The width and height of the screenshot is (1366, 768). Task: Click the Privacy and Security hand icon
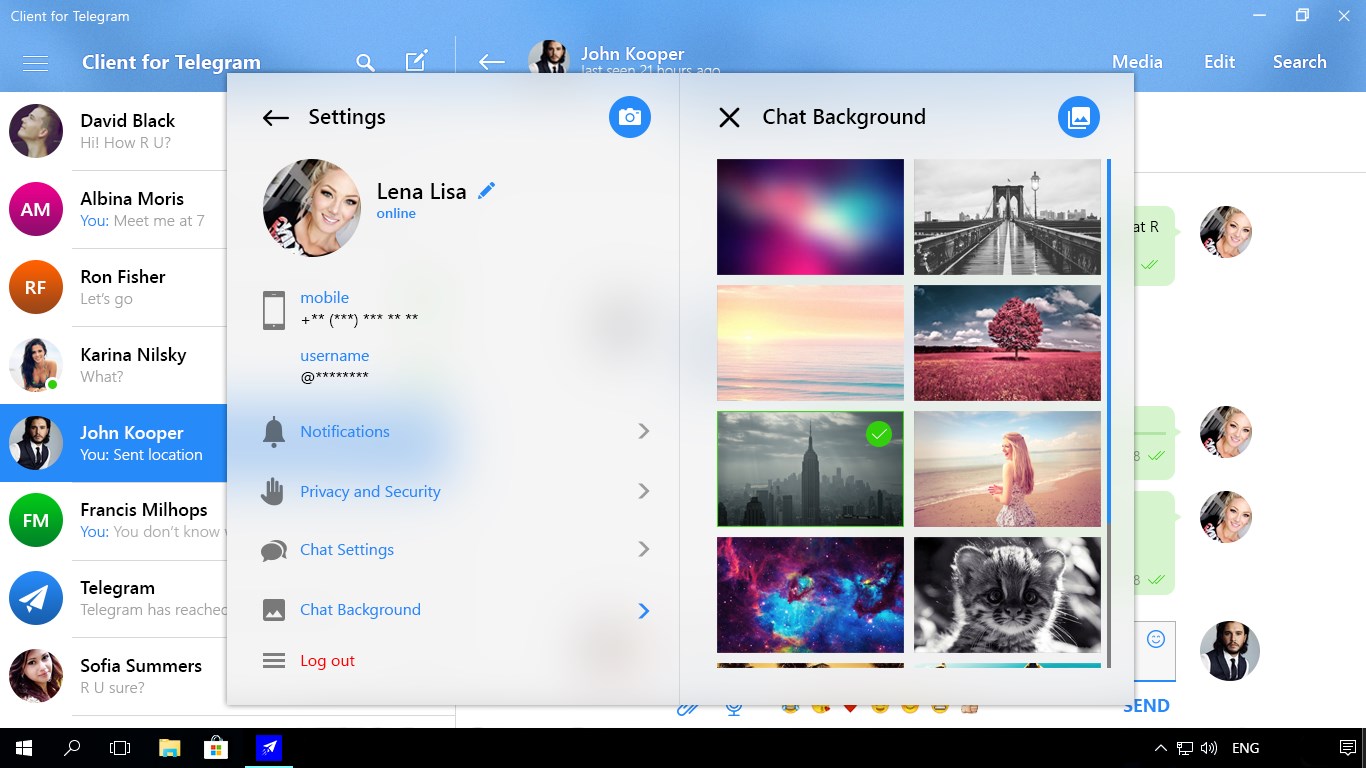[x=273, y=491]
